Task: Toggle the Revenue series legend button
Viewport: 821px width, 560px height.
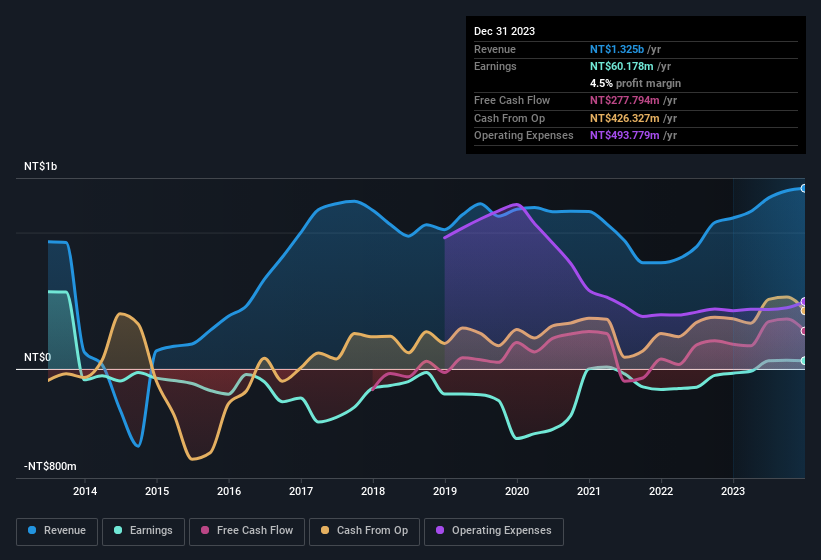Action: pos(57,531)
